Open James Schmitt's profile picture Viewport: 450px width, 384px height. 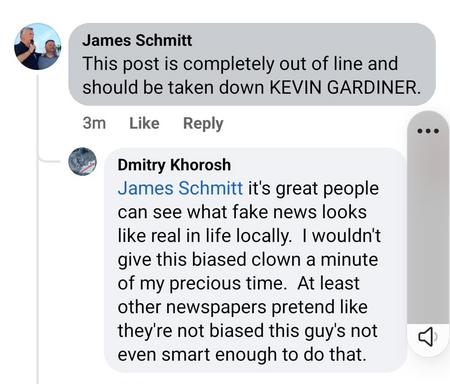(38, 46)
